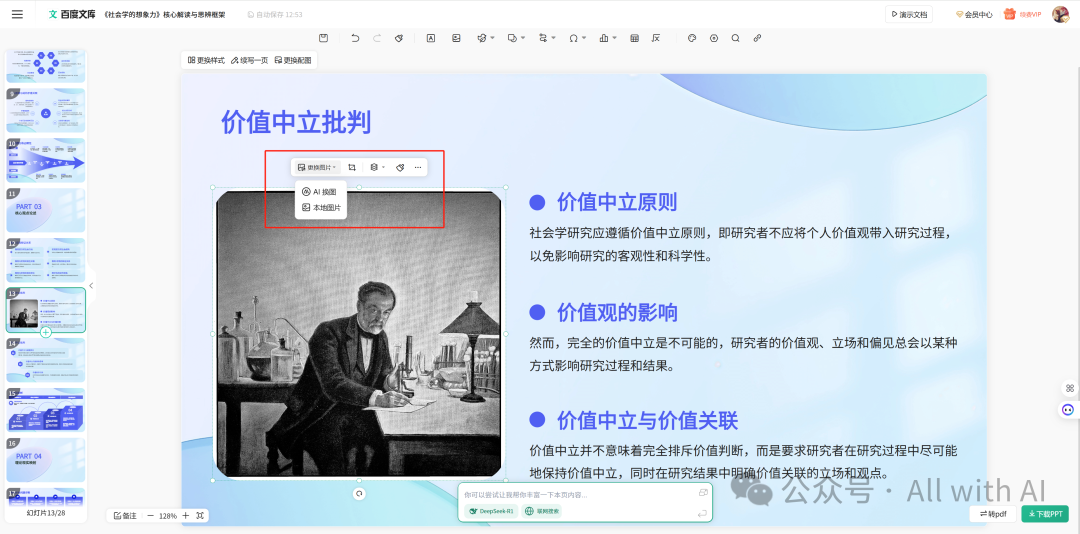Select slide 11 PART 03 thumbnail
1080x534 pixels.
(45, 210)
